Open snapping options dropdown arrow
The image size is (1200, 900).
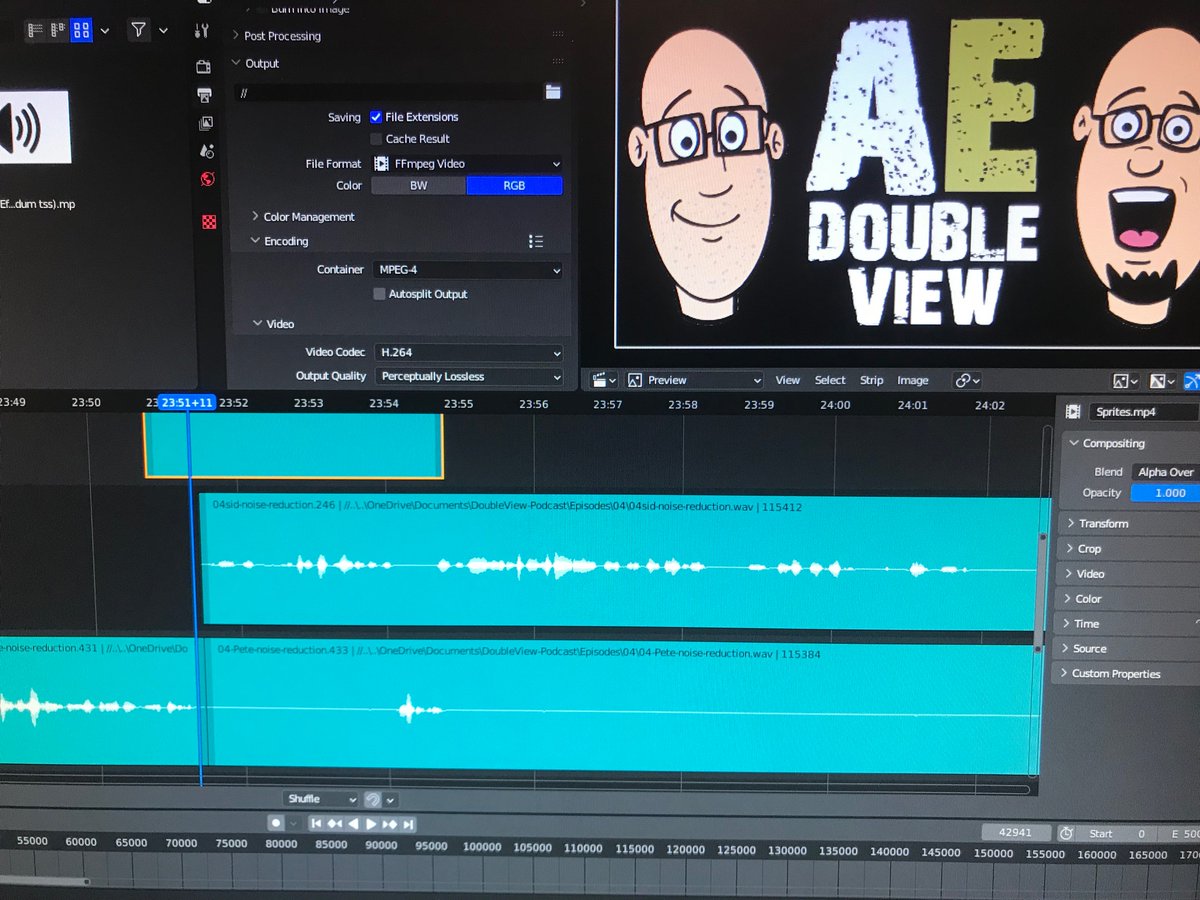point(391,799)
